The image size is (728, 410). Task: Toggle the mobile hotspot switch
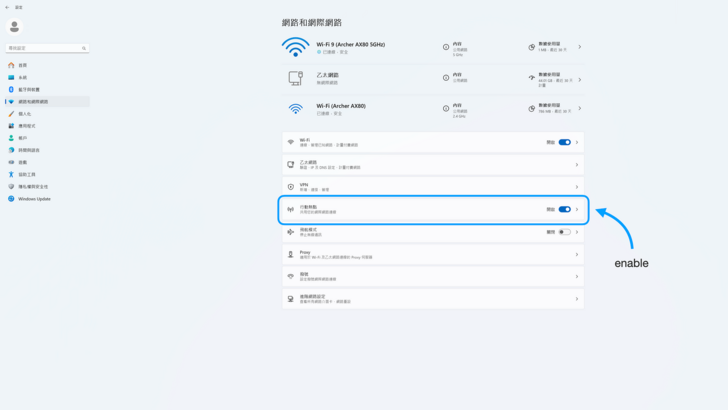click(x=564, y=209)
